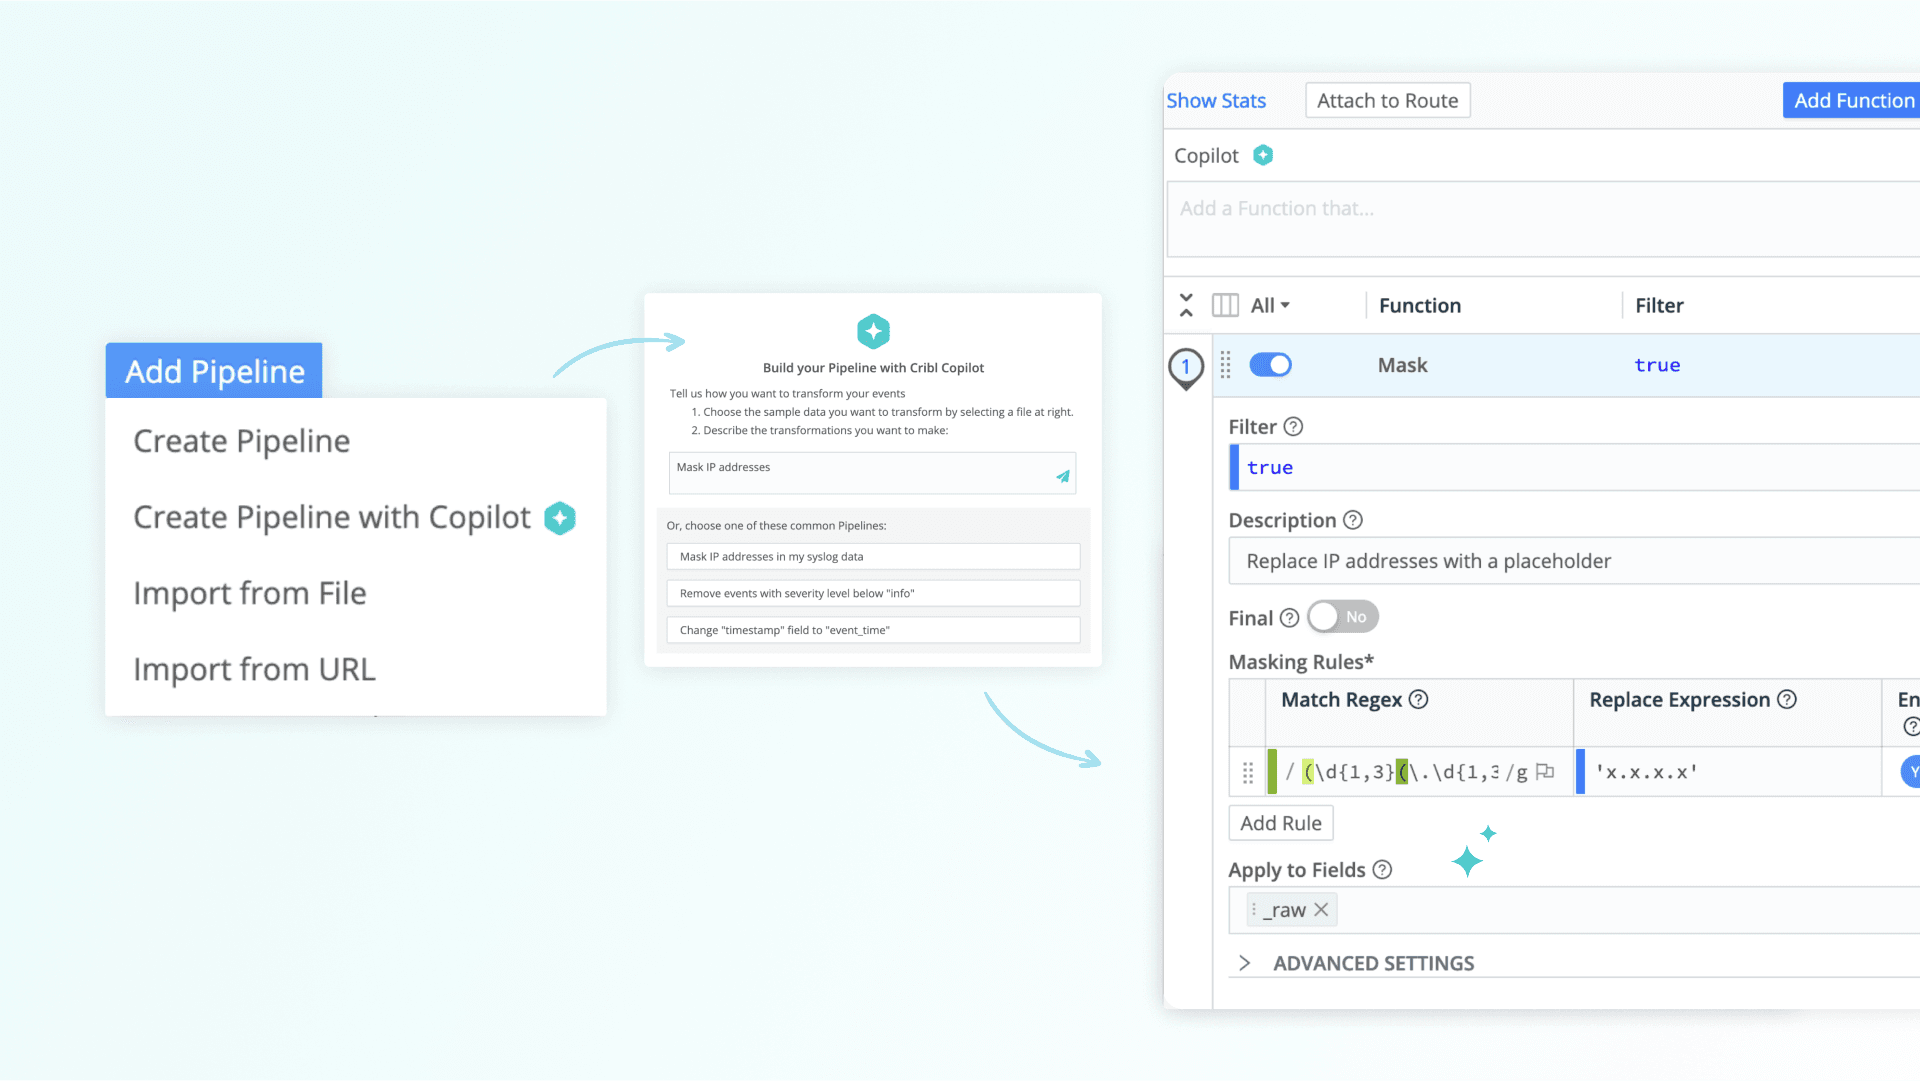Click the column layout icon next to All

[x=1225, y=305]
